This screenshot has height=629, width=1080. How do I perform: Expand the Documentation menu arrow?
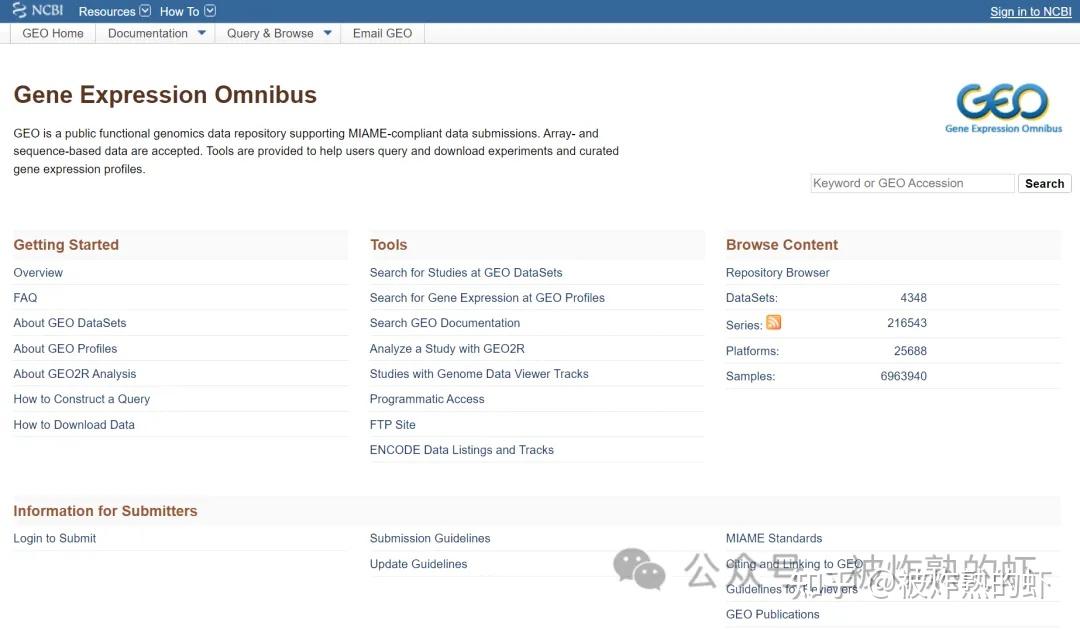(x=202, y=33)
